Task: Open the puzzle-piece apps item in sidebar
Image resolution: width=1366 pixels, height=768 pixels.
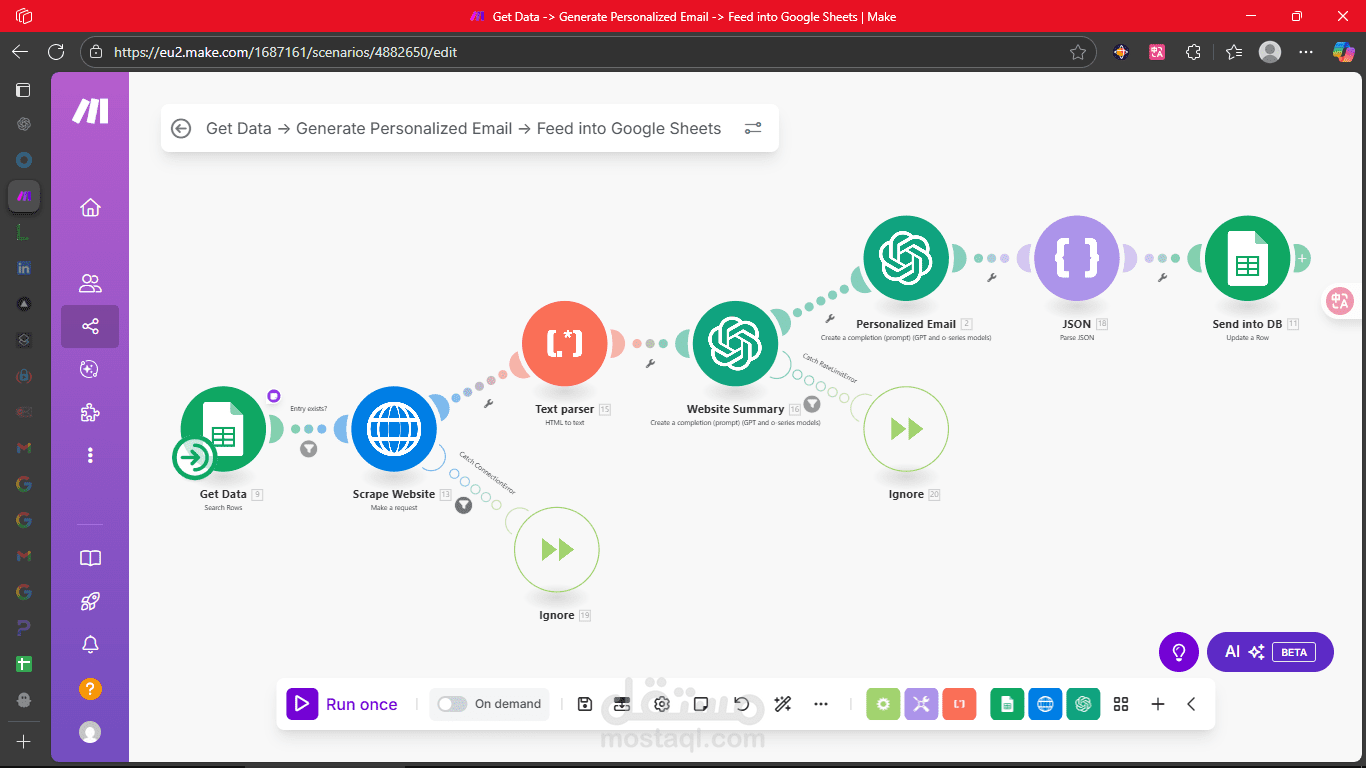Action: coord(90,412)
